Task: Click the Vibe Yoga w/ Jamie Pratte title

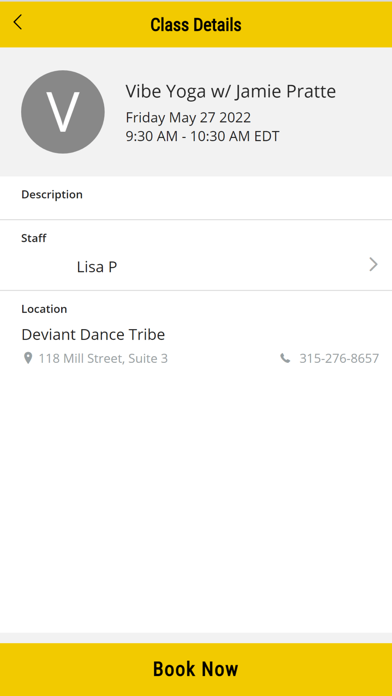Action: pyautogui.click(x=230, y=91)
